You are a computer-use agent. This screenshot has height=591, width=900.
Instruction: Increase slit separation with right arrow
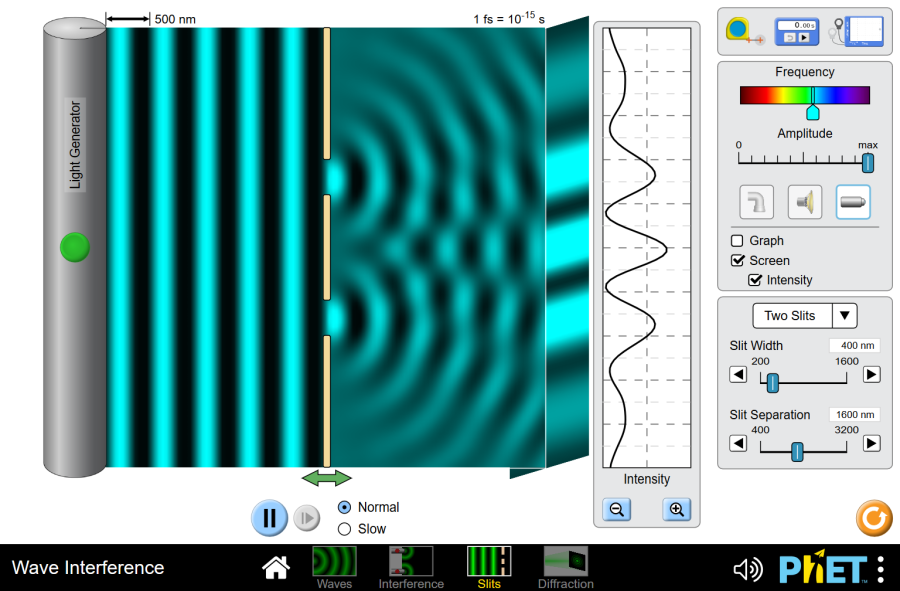pyautogui.click(x=871, y=444)
